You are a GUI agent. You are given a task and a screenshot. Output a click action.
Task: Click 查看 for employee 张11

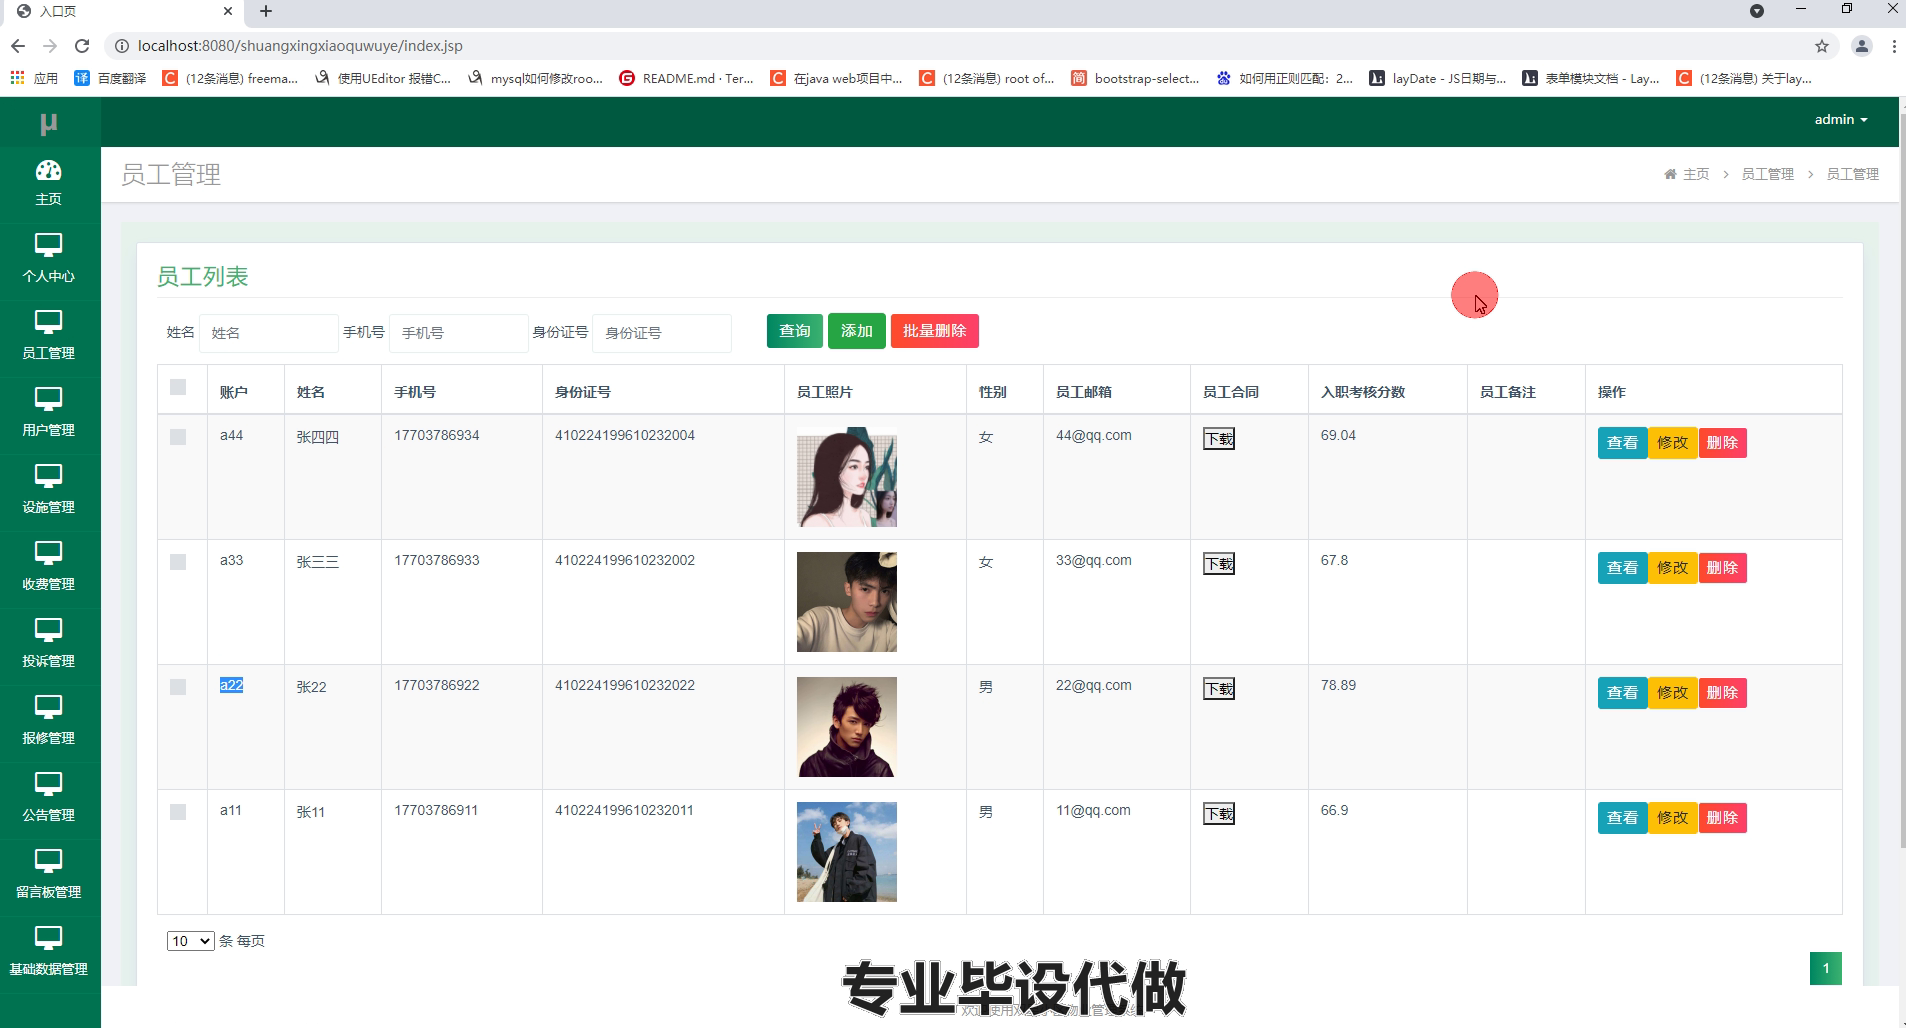pyautogui.click(x=1622, y=818)
